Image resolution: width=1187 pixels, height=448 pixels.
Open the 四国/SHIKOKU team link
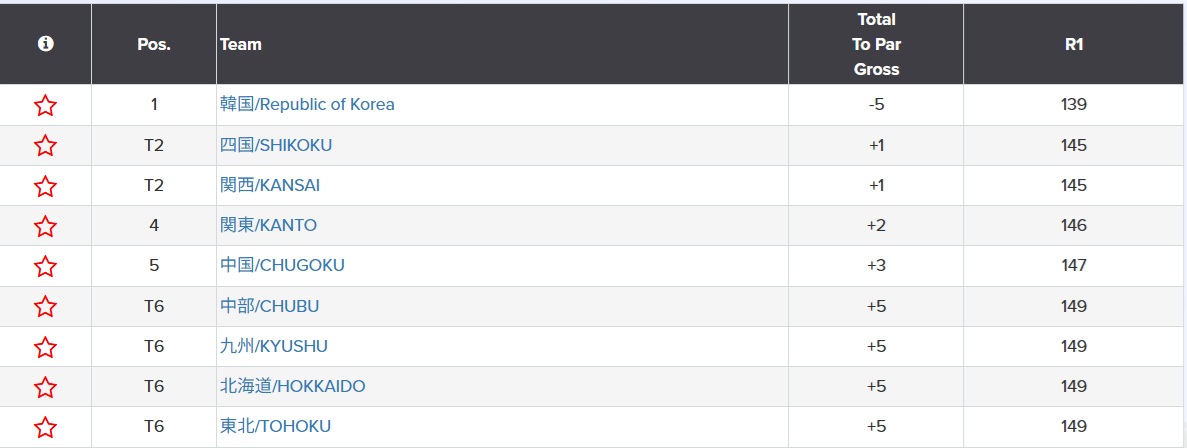(x=276, y=145)
